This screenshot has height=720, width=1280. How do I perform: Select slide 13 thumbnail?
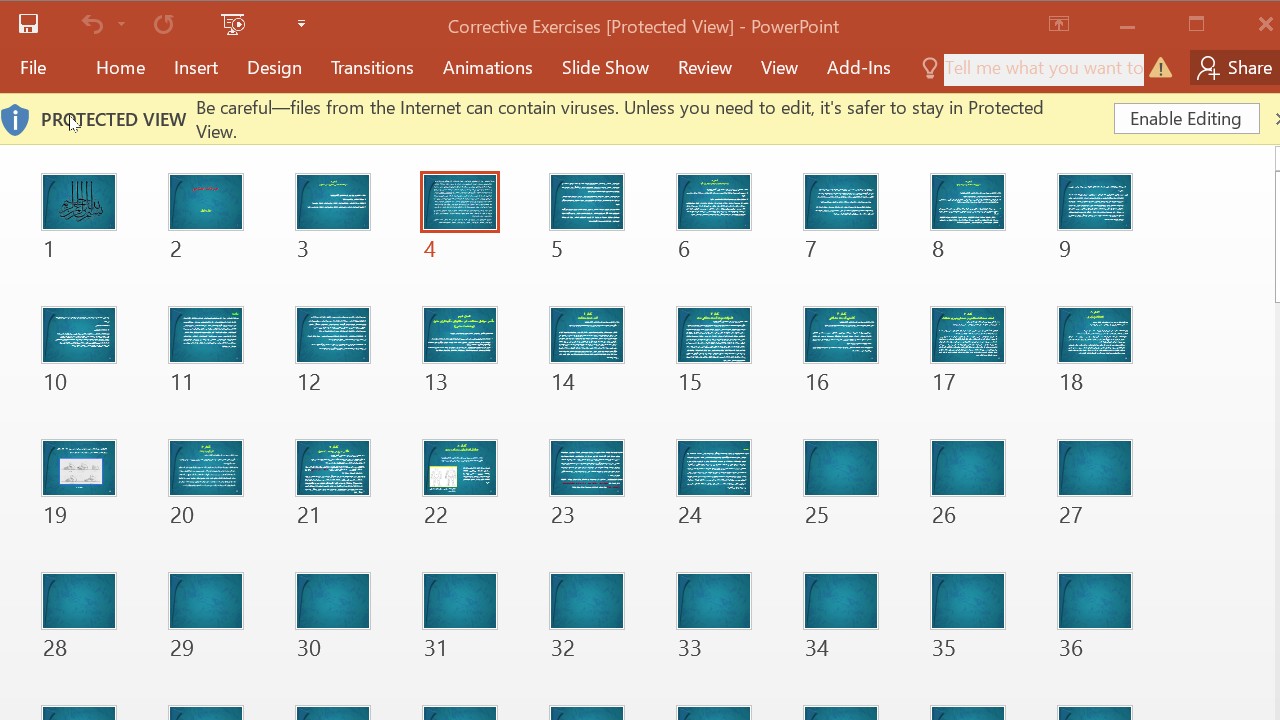(x=460, y=335)
